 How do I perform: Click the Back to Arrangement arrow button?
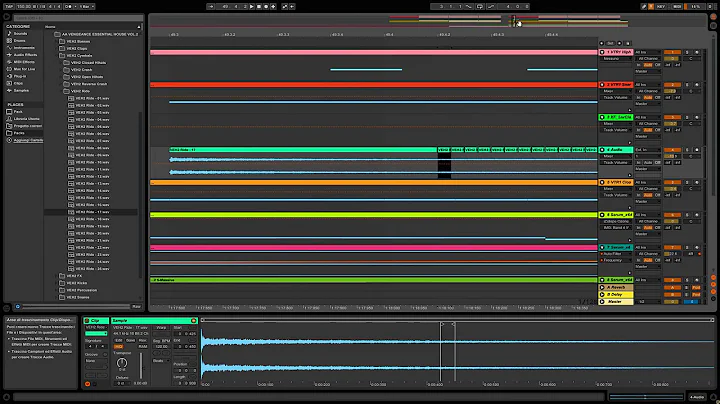coord(292,6)
